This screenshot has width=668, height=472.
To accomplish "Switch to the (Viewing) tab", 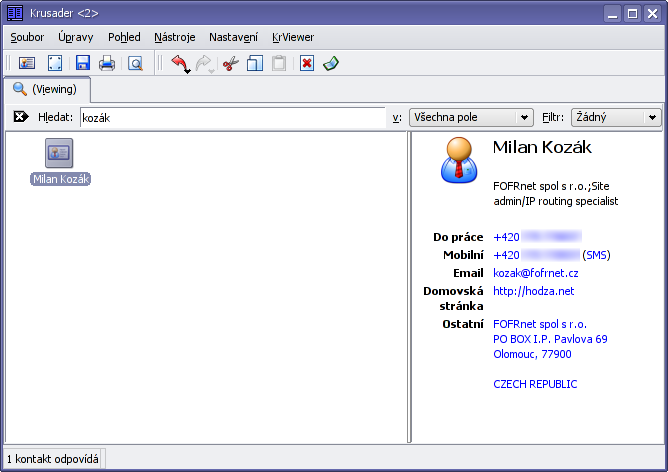I will tap(46, 89).
